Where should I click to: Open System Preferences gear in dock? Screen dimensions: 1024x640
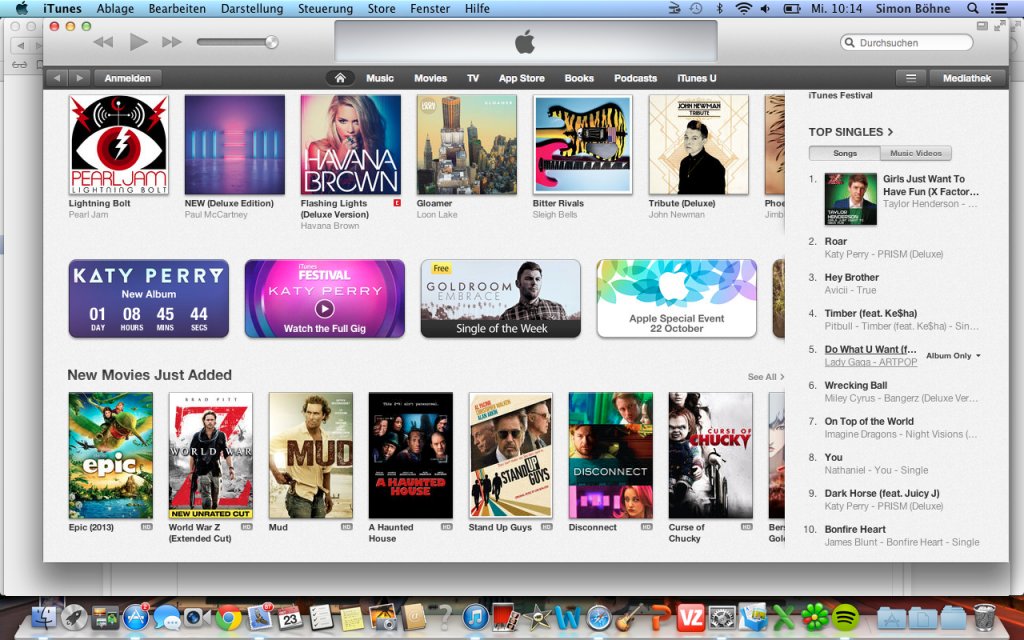pos(722,617)
